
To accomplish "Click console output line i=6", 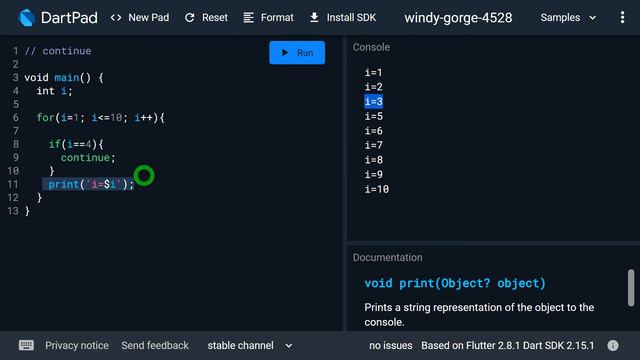I will pos(373,131).
